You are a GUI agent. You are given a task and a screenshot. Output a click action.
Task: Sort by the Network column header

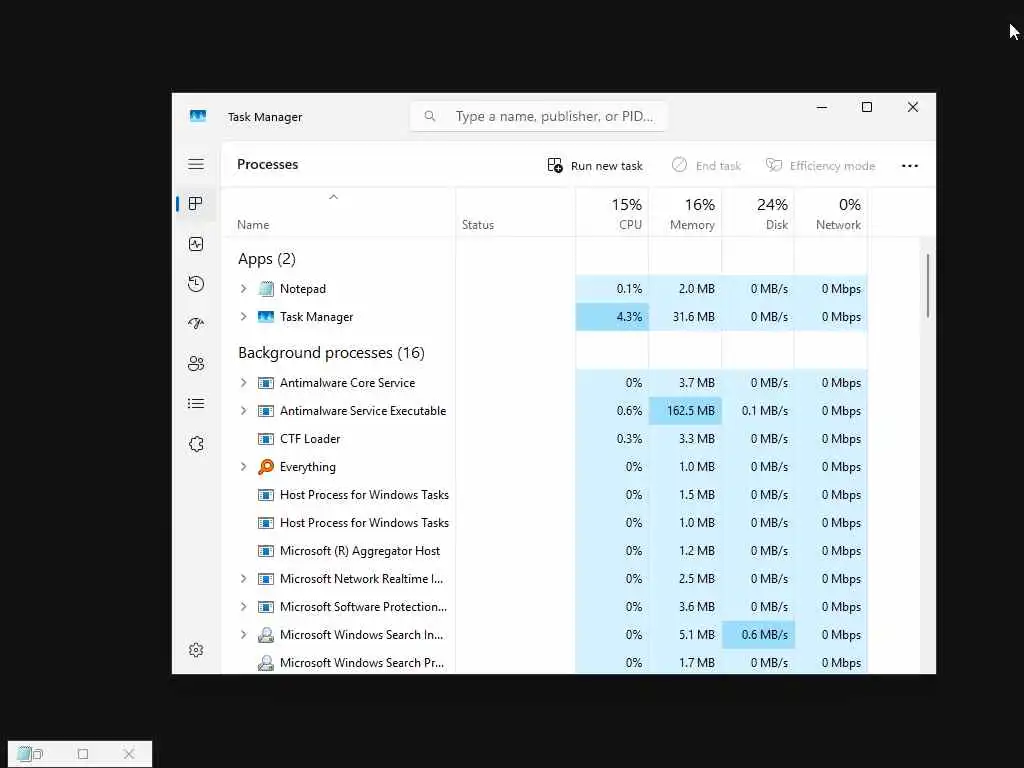831,214
